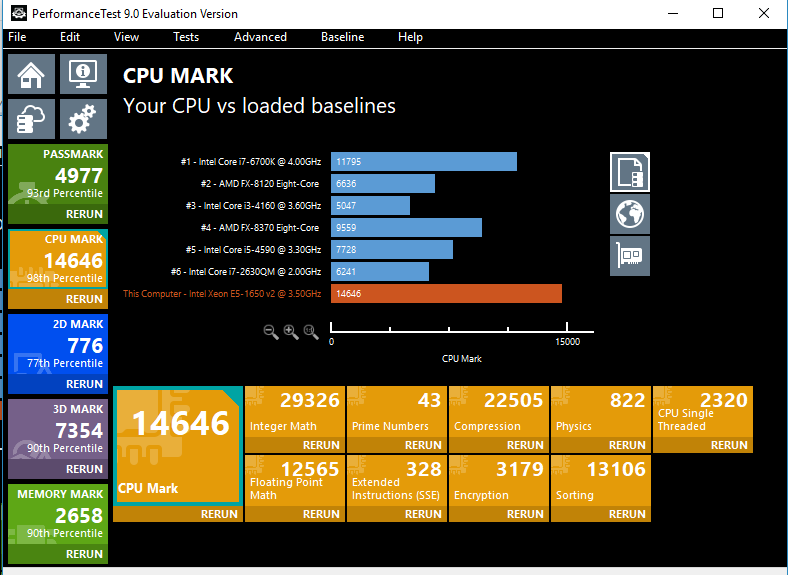Select the Encryption 3179 tile
The image size is (788, 575).
point(499,481)
